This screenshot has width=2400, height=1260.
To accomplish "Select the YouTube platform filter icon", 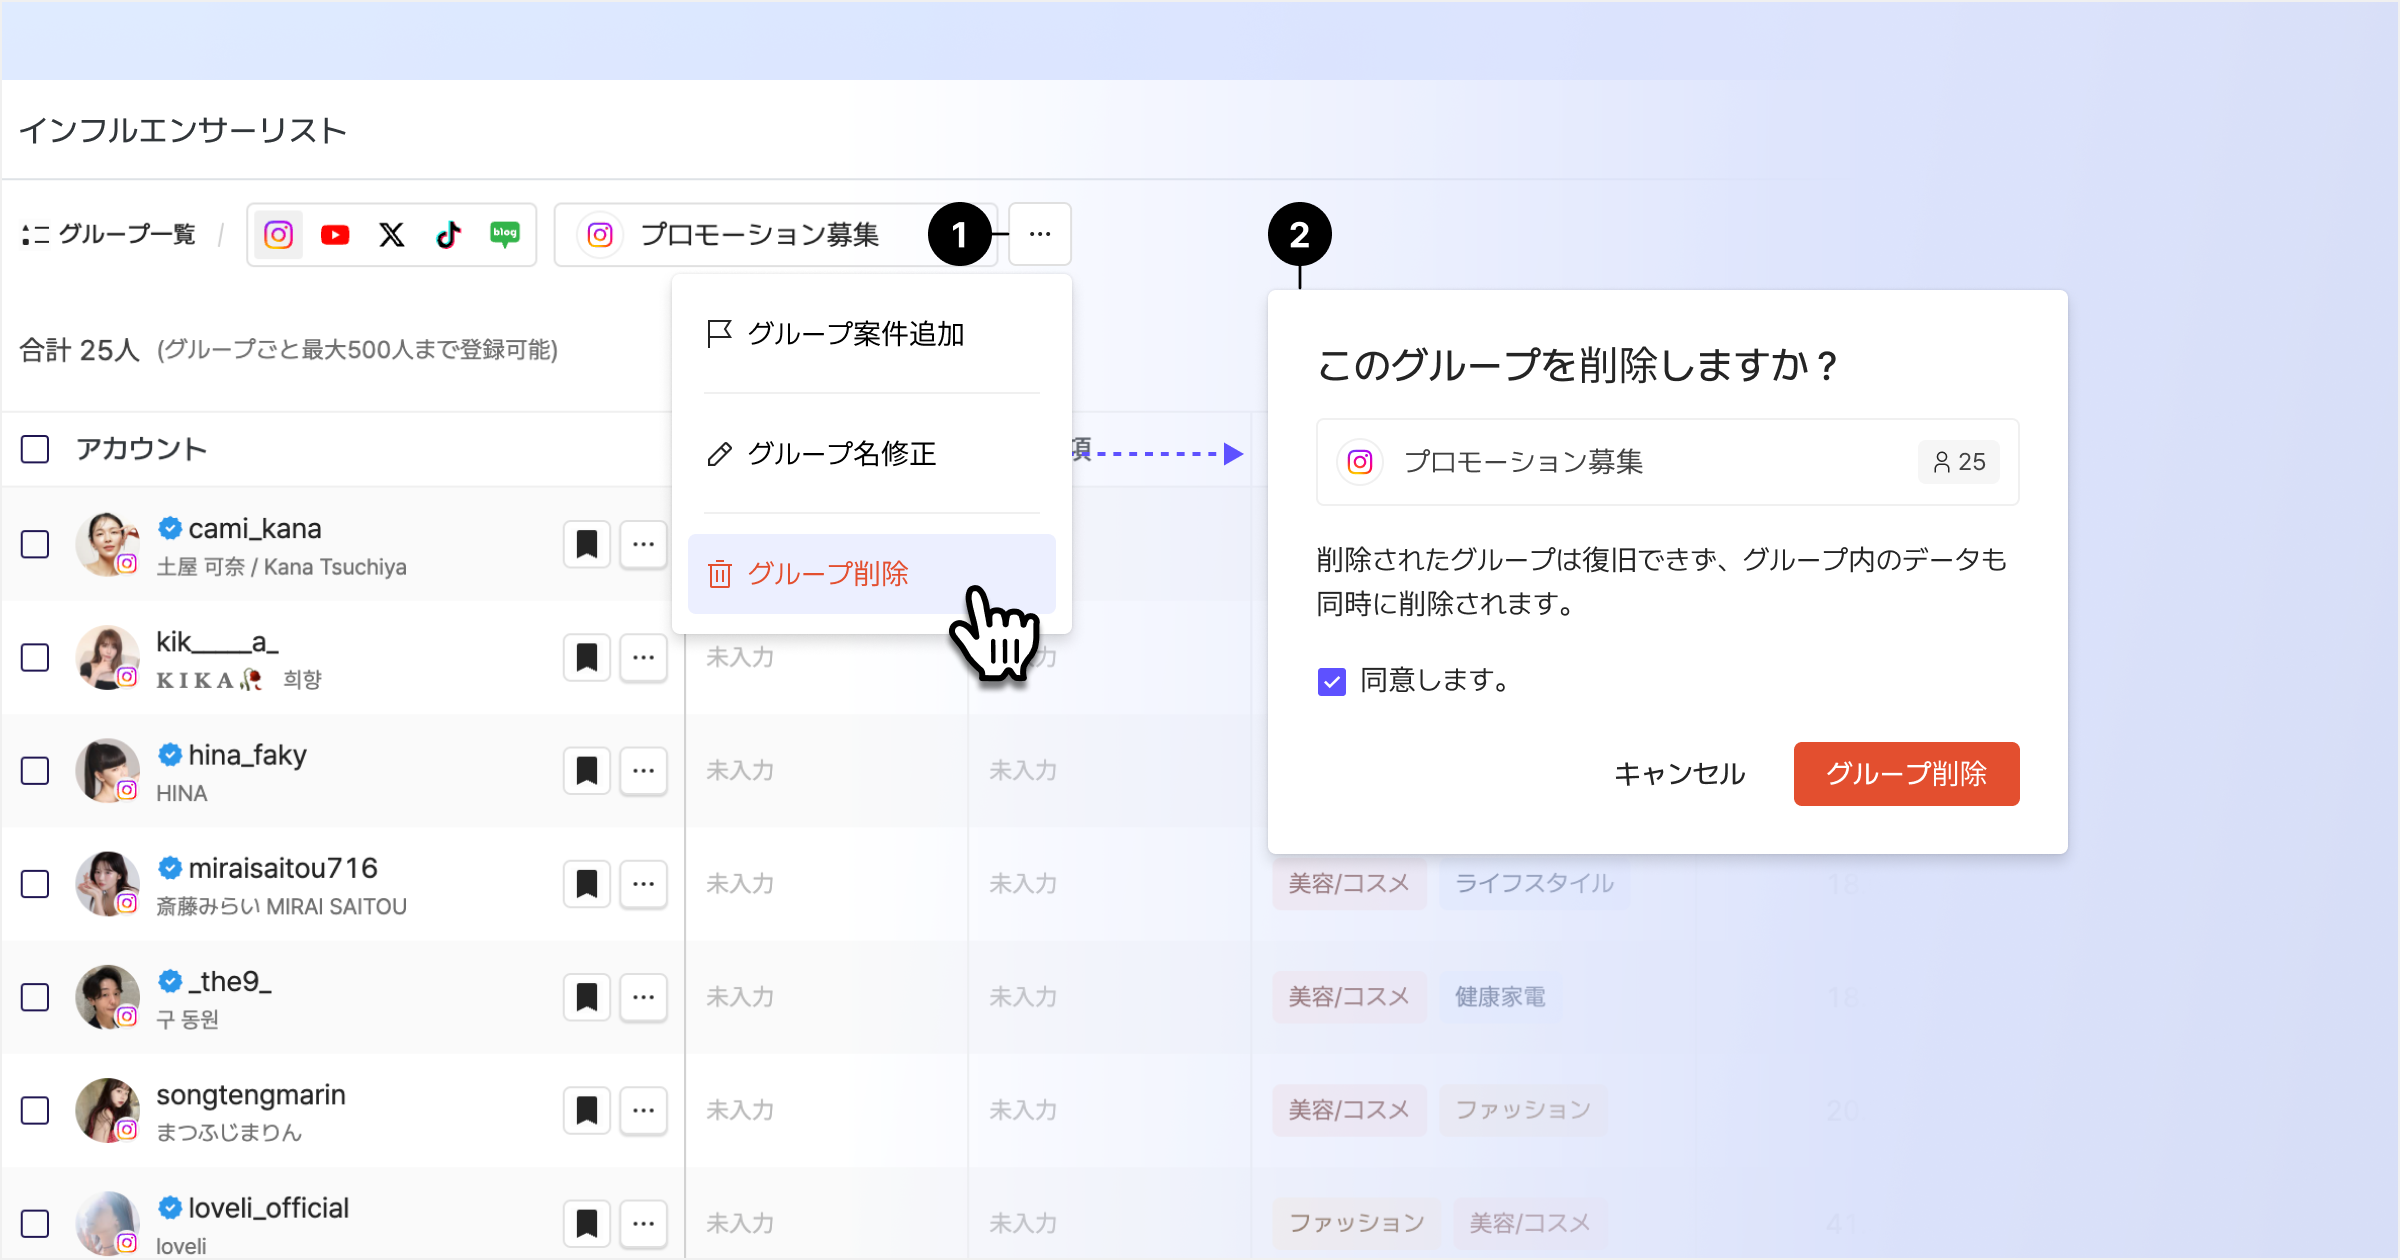I will (x=335, y=235).
